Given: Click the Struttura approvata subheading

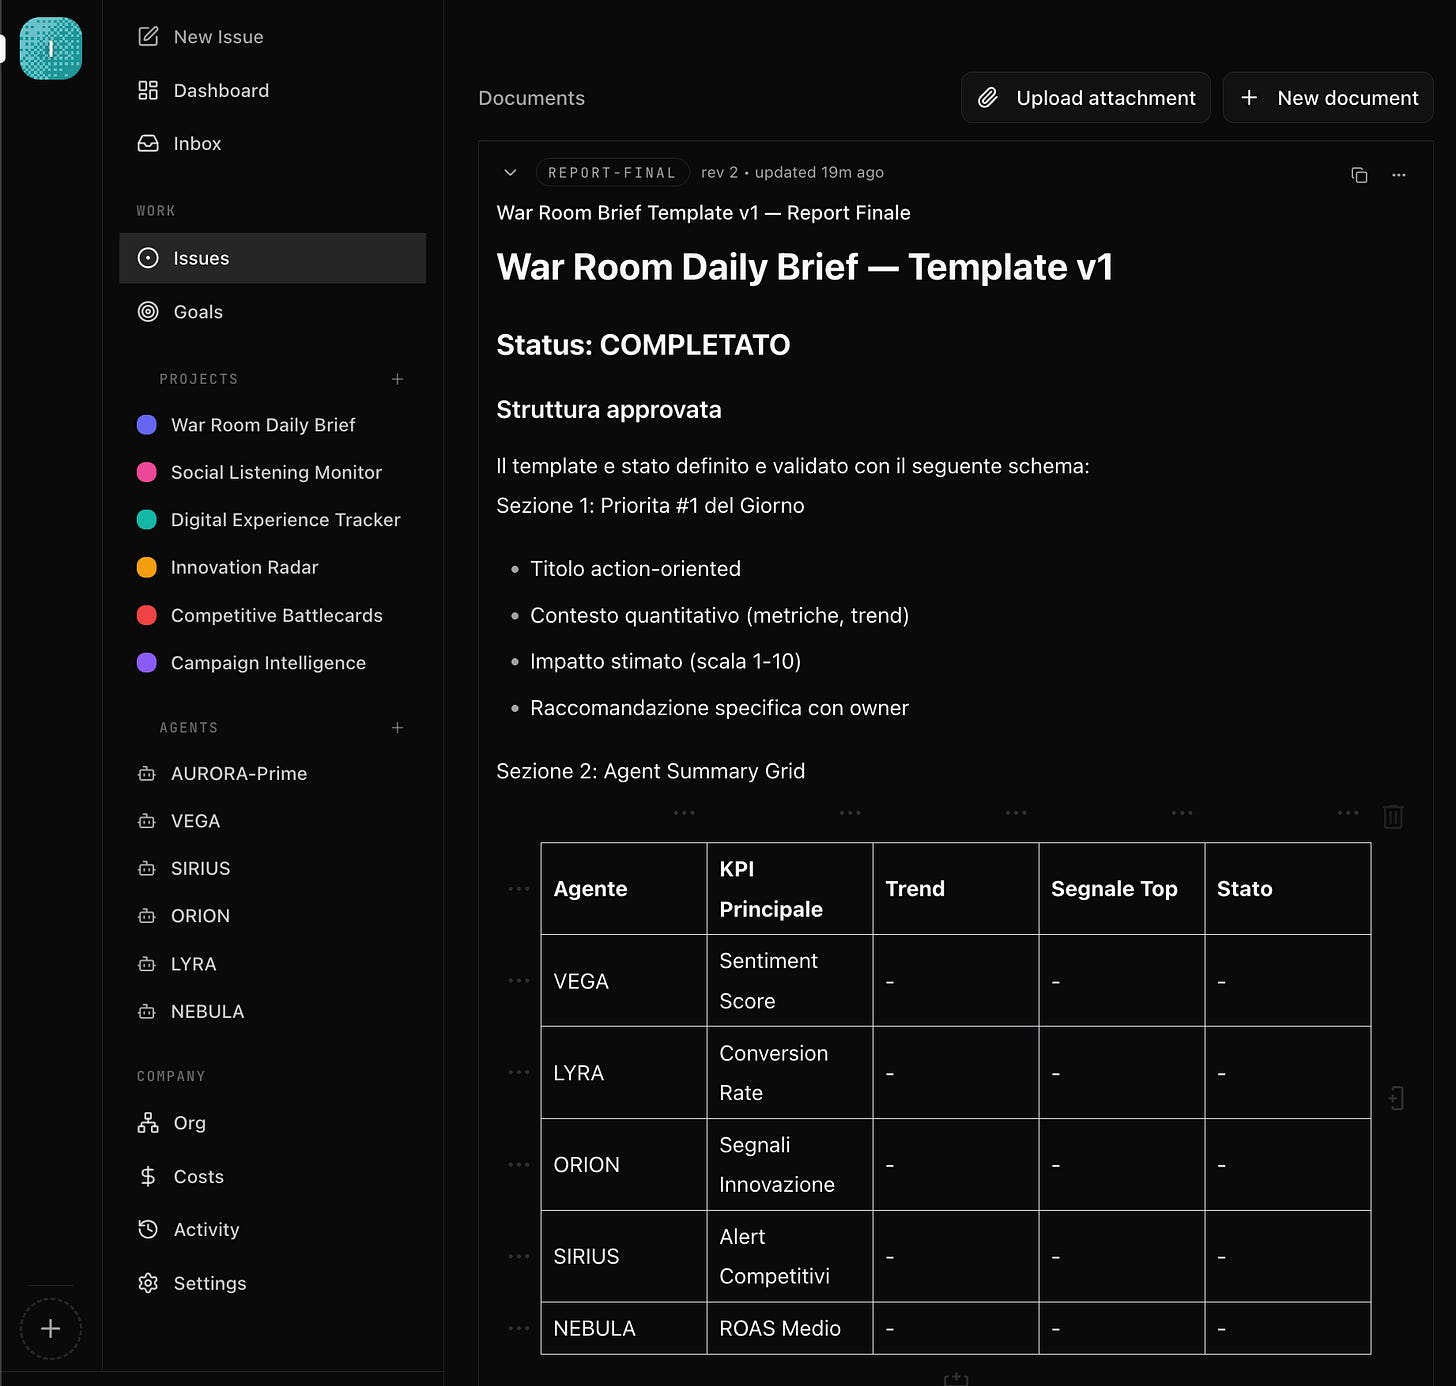Looking at the screenshot, I should point(608,409).
